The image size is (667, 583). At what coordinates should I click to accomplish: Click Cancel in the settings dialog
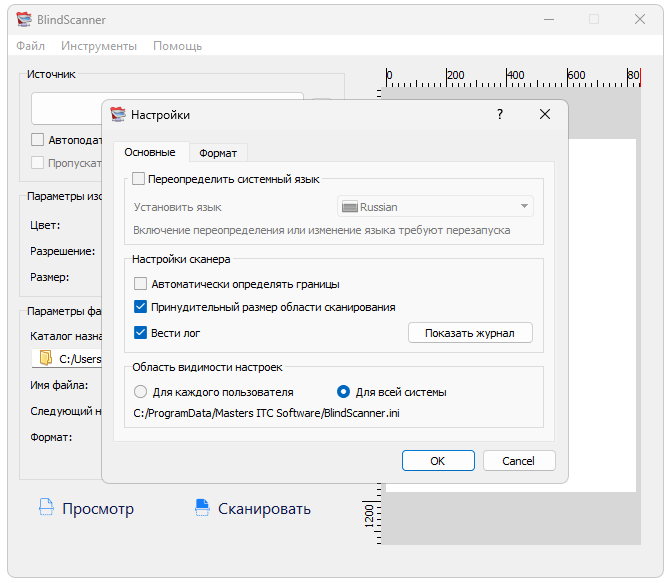(519, 461)
